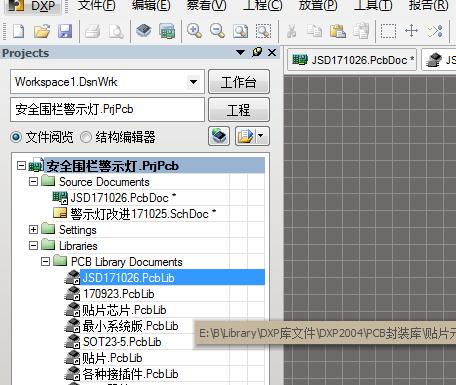
Task: Click the Libraries folder label
Action: (x=78, y=246)
